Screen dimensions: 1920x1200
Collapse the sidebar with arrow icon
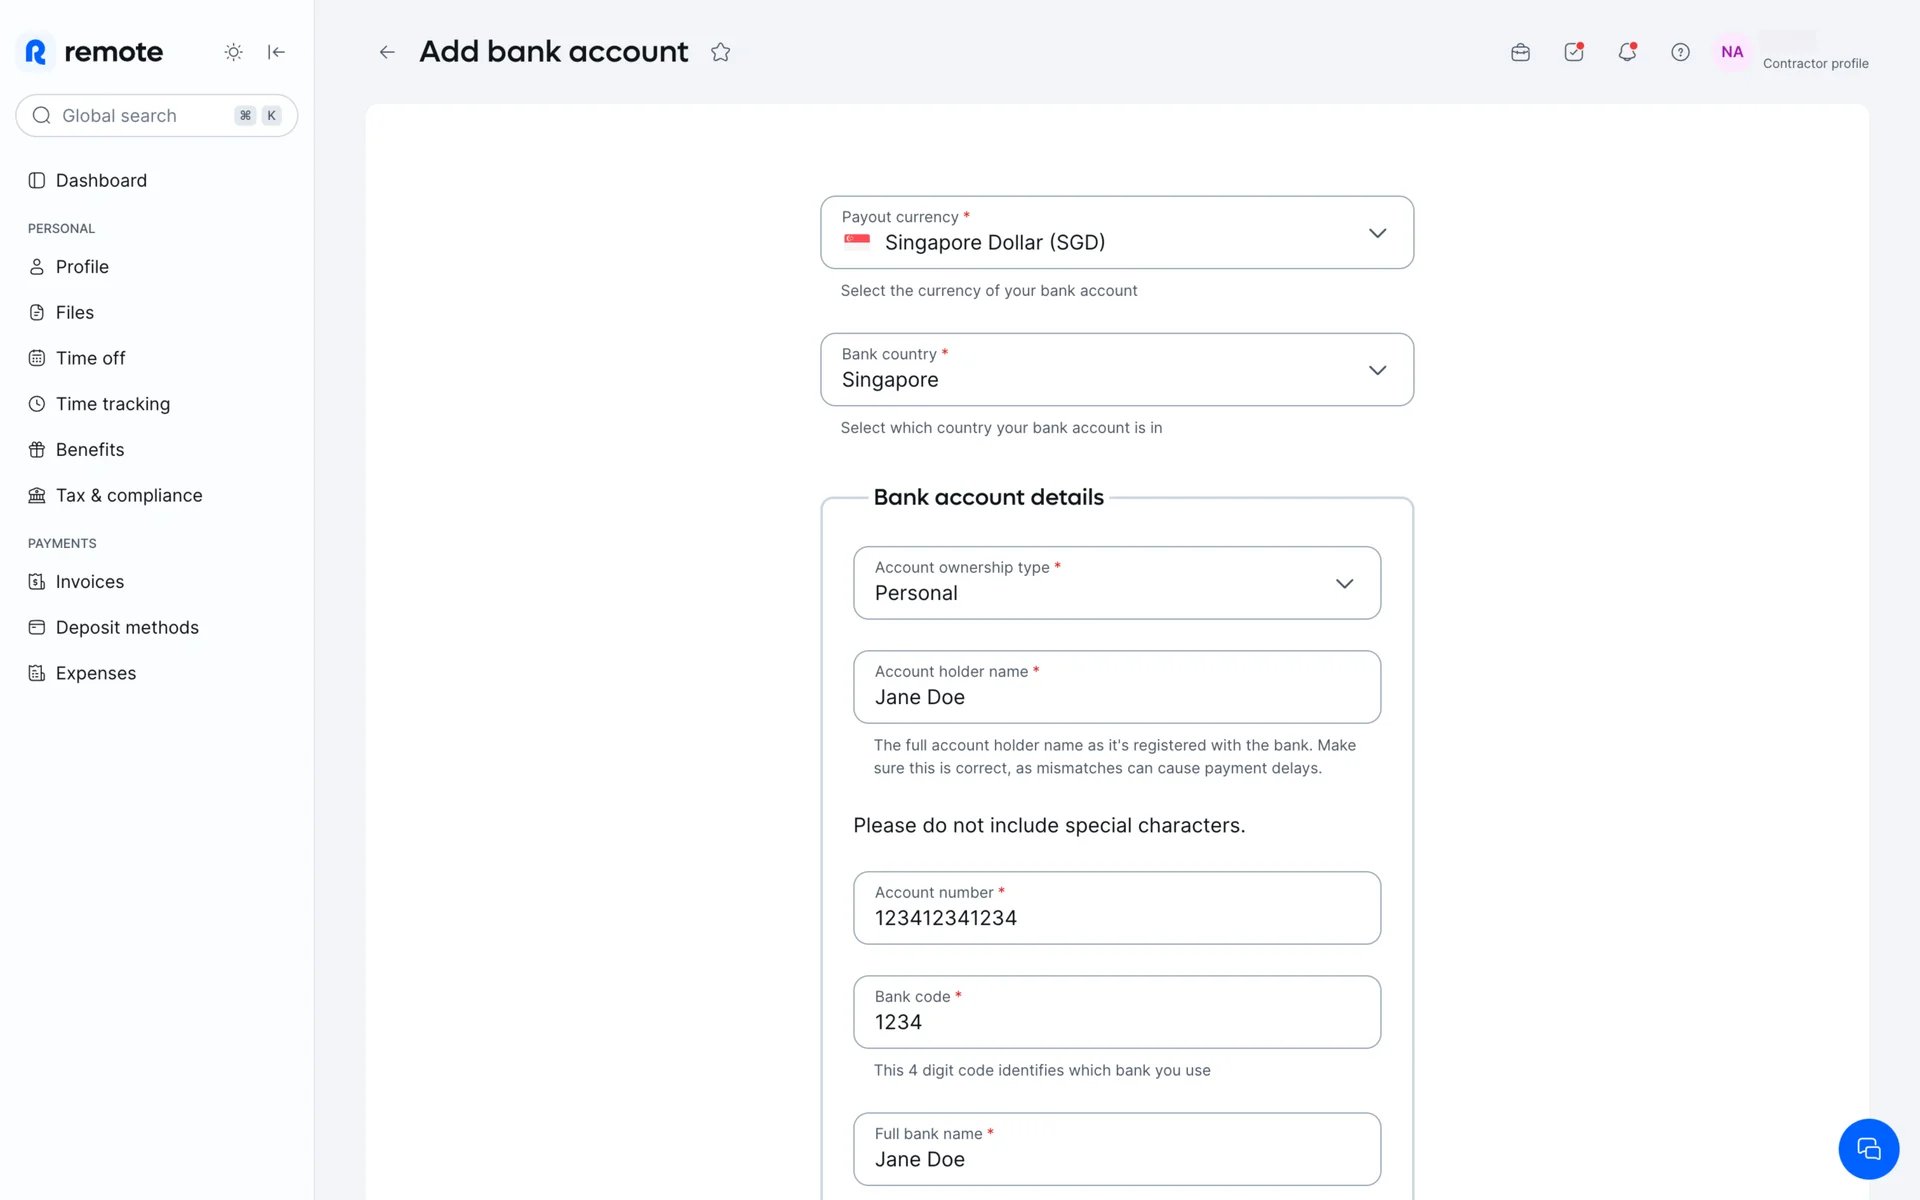pos(276,52)
